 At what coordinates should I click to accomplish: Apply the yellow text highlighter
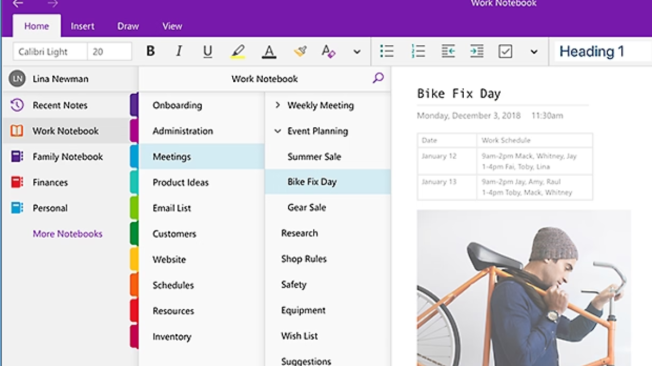(x=238, y=52)
